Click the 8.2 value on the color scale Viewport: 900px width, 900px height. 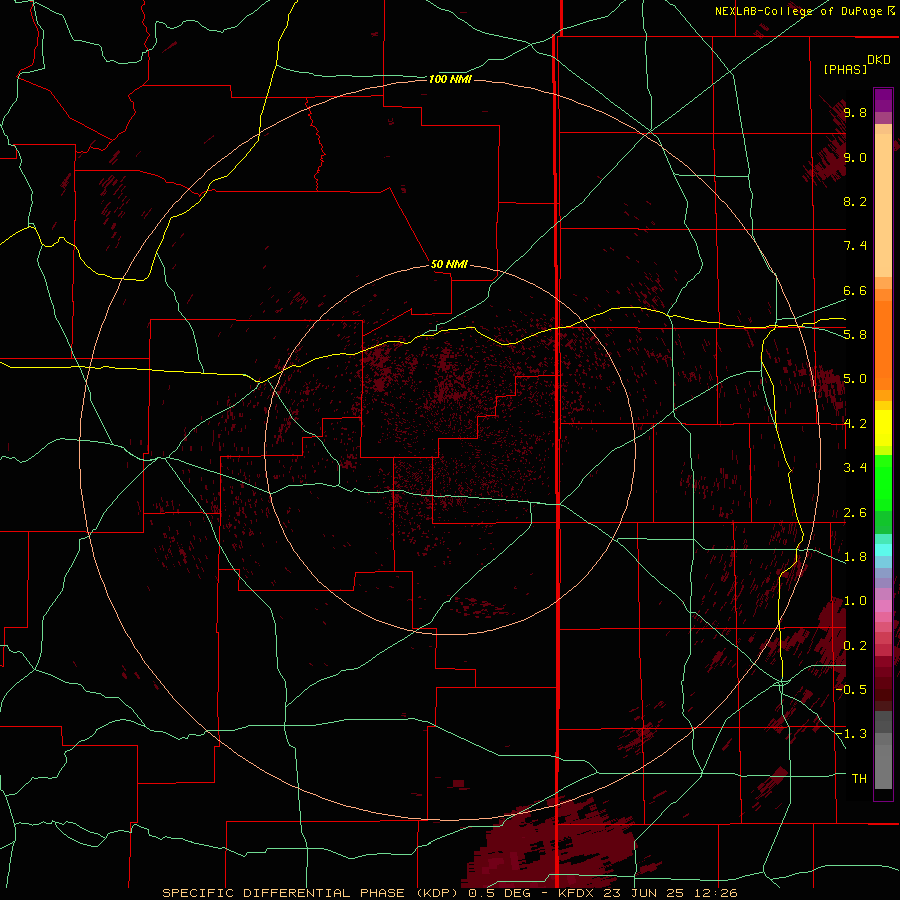[x=855, y=201]
